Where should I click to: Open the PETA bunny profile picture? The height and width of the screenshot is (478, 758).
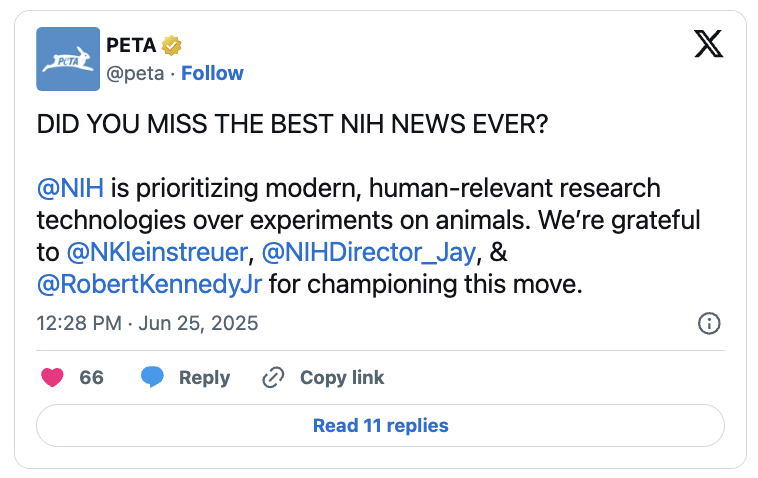(68, 59)
